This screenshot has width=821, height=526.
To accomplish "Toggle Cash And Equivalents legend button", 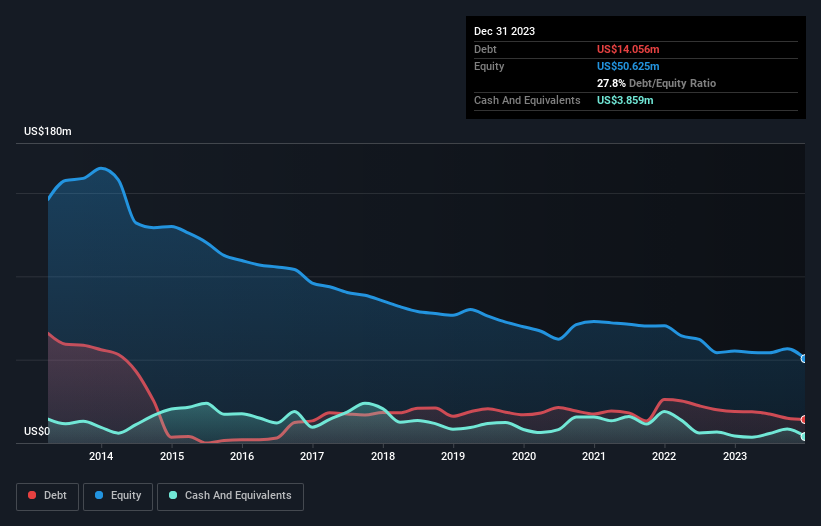I will [230, 496].
